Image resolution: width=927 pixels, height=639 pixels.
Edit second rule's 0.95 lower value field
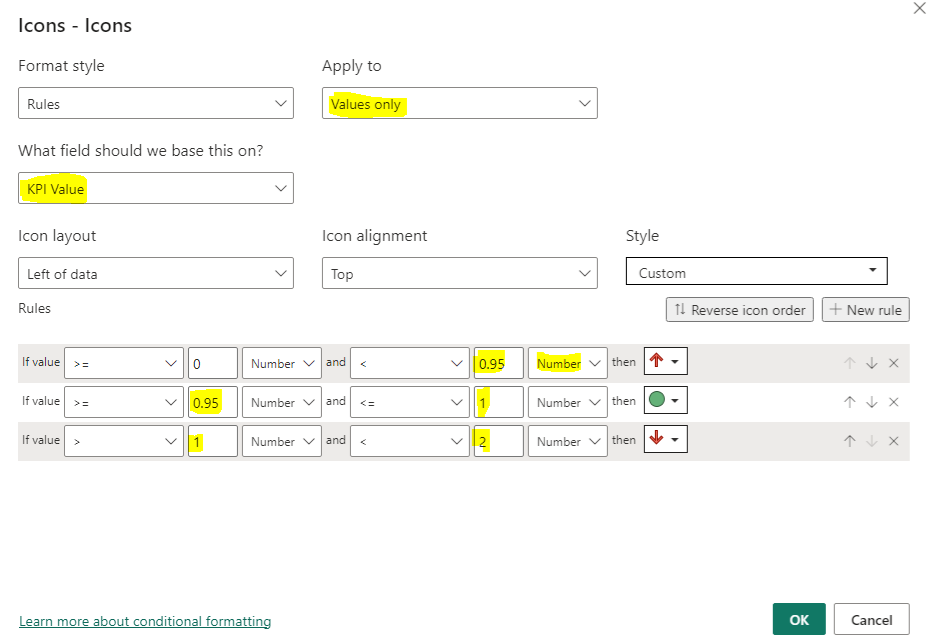tap(213, 402)
